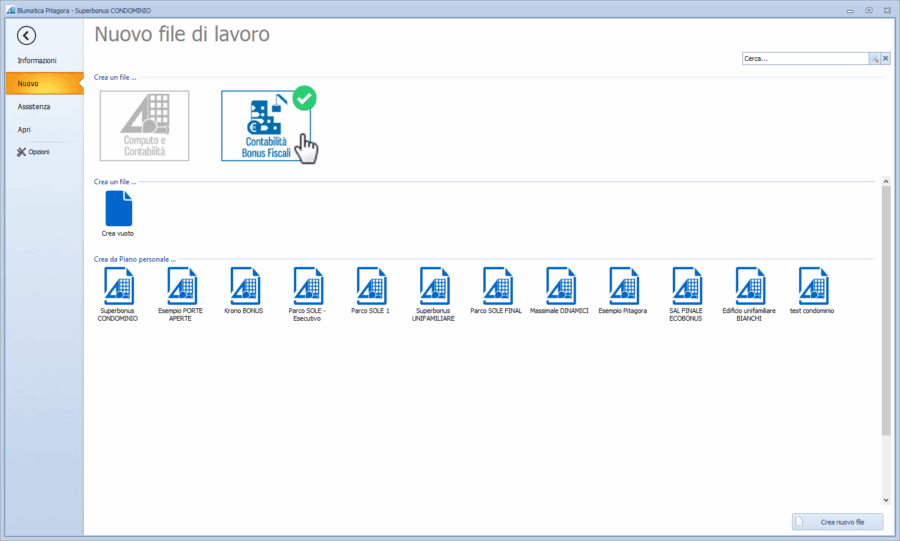This screenshot has width=900, height=541.
Task: Open the Assistenza menu item
Action: pyautogui.click(x=34, y=107)
